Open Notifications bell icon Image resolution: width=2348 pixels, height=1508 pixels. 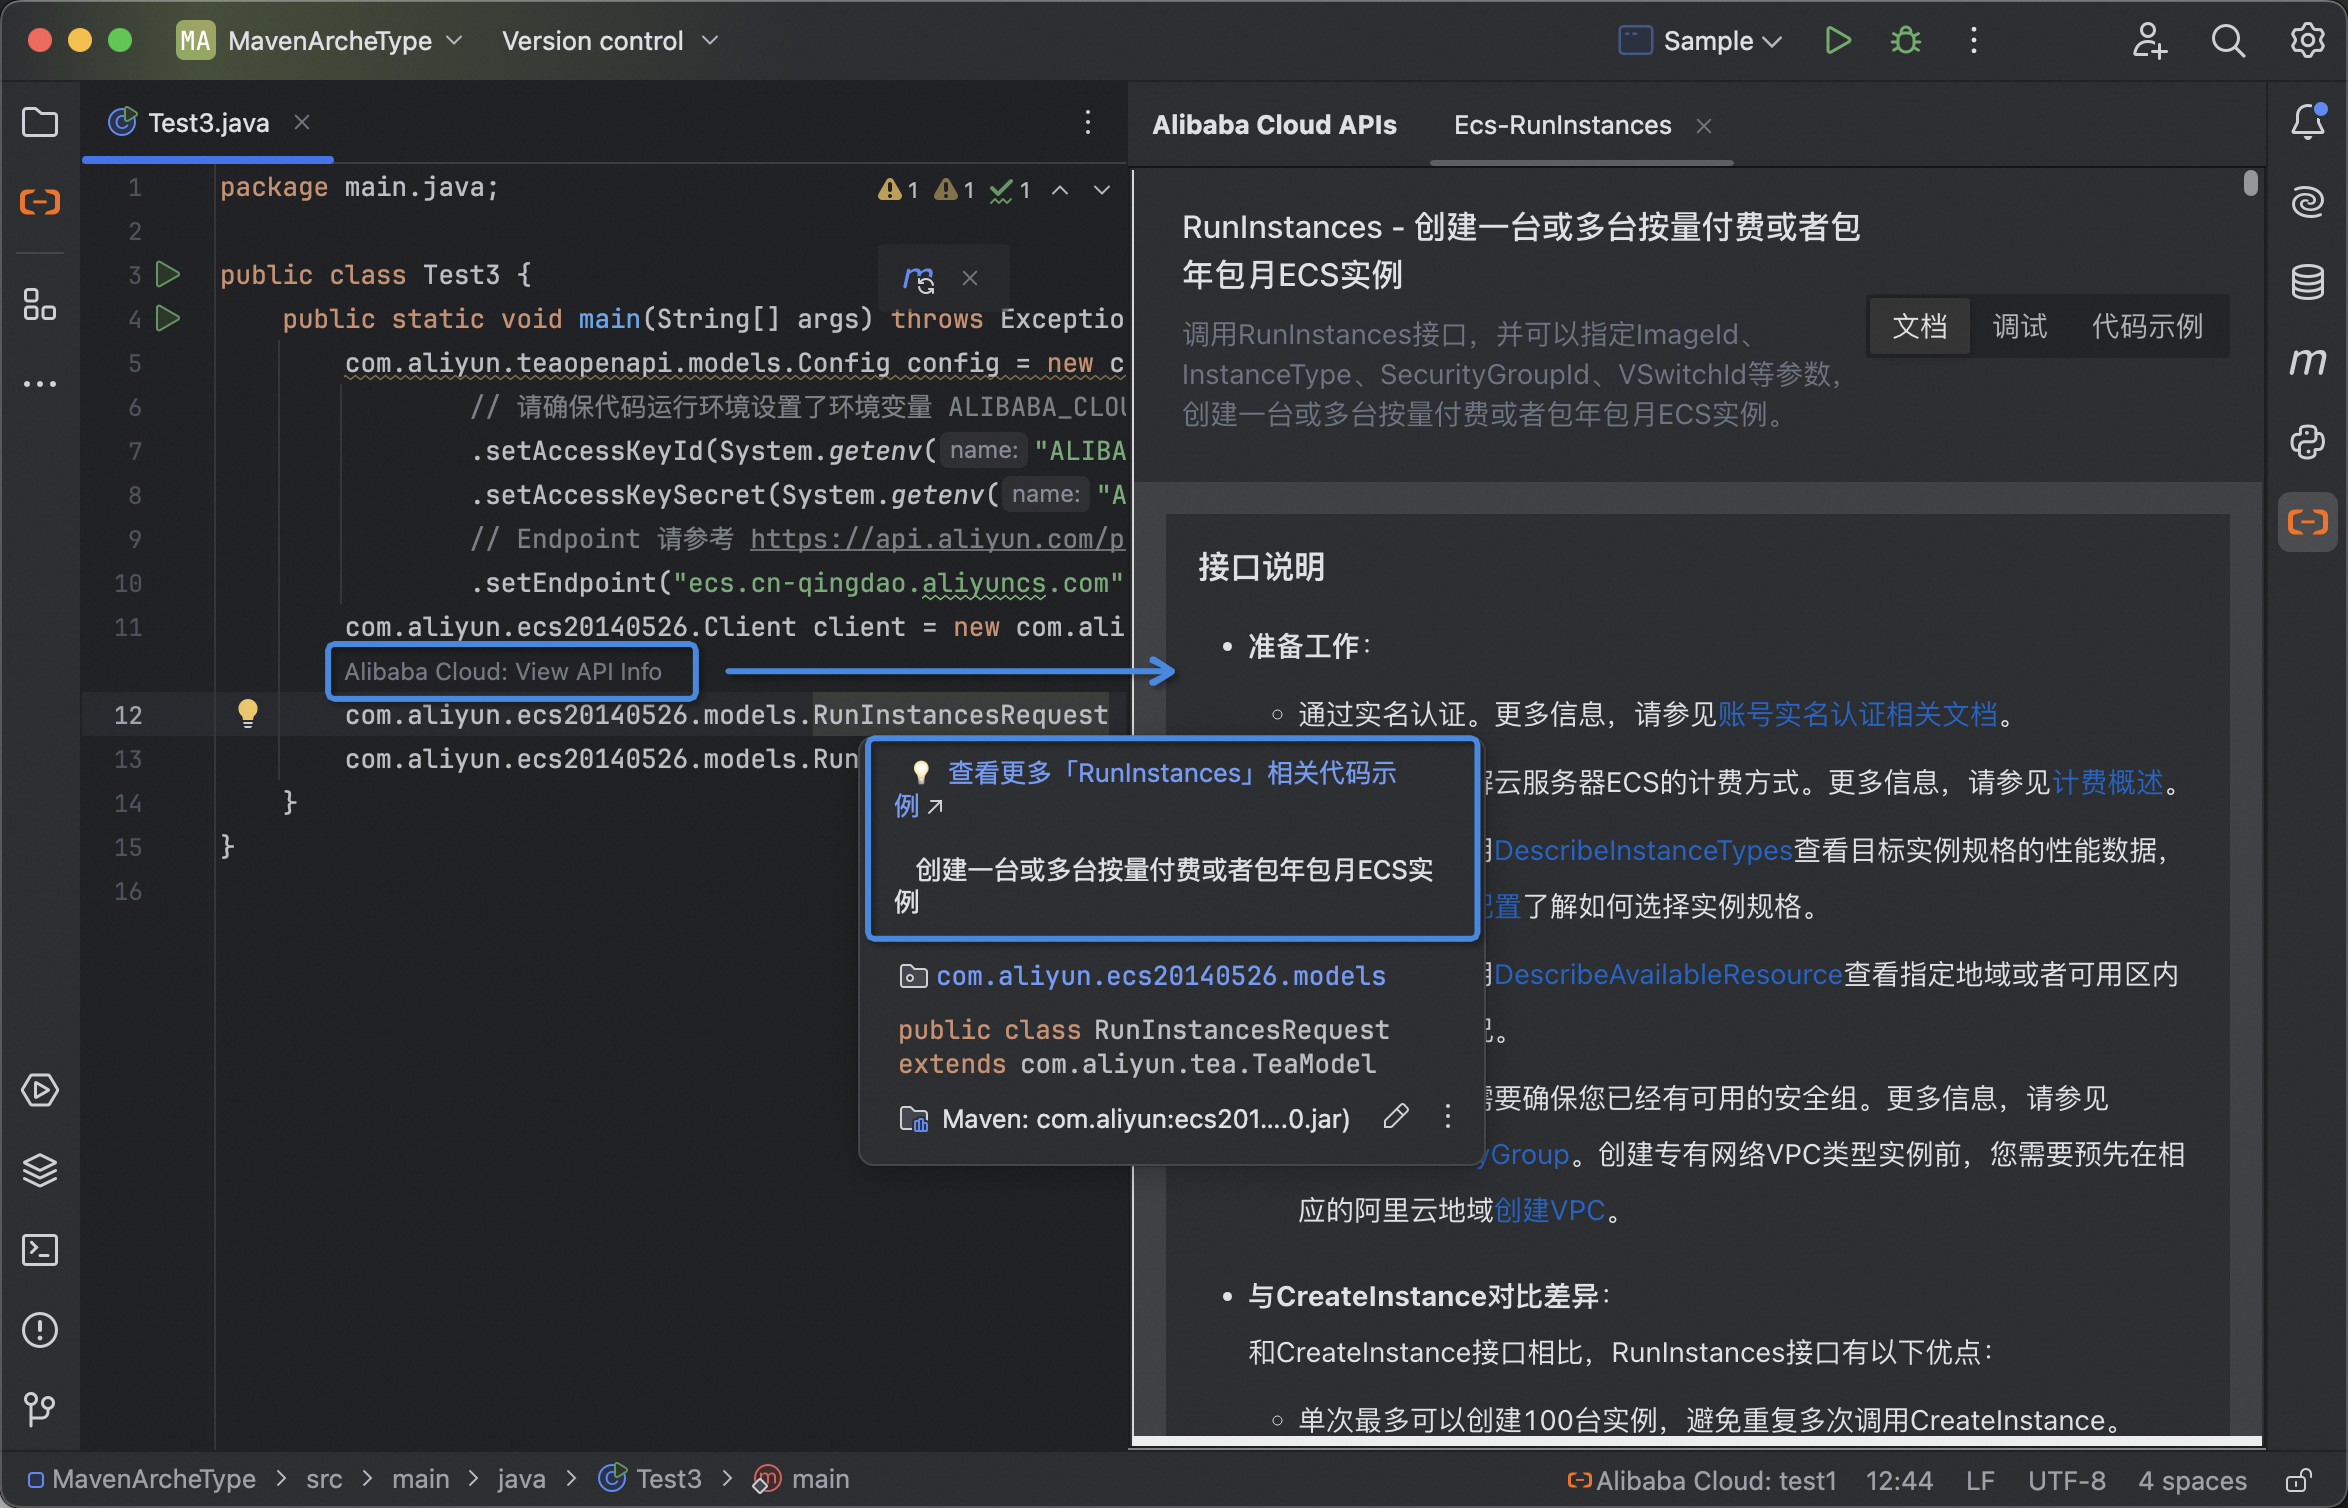[x=2308, y=122]
